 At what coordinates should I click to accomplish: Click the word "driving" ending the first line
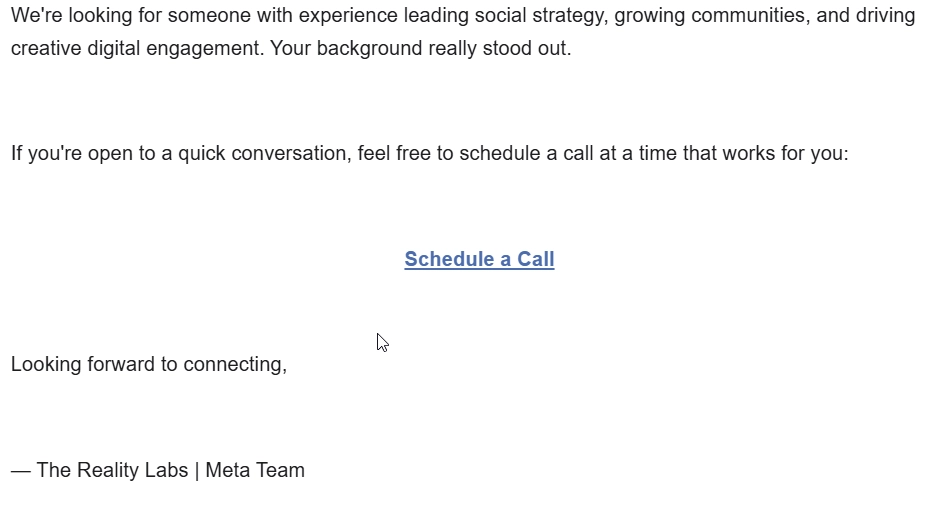pyautogui.click(x=885, y=16)
